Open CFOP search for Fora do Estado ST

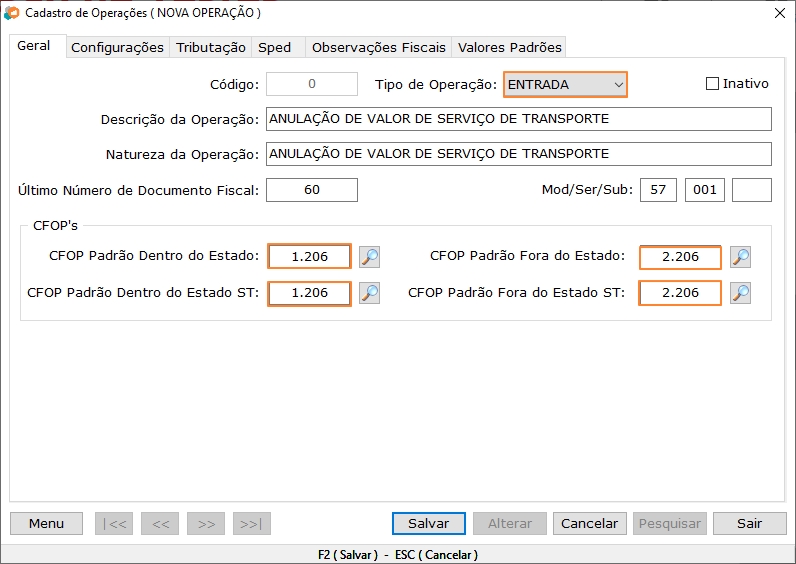click(741, 293)
